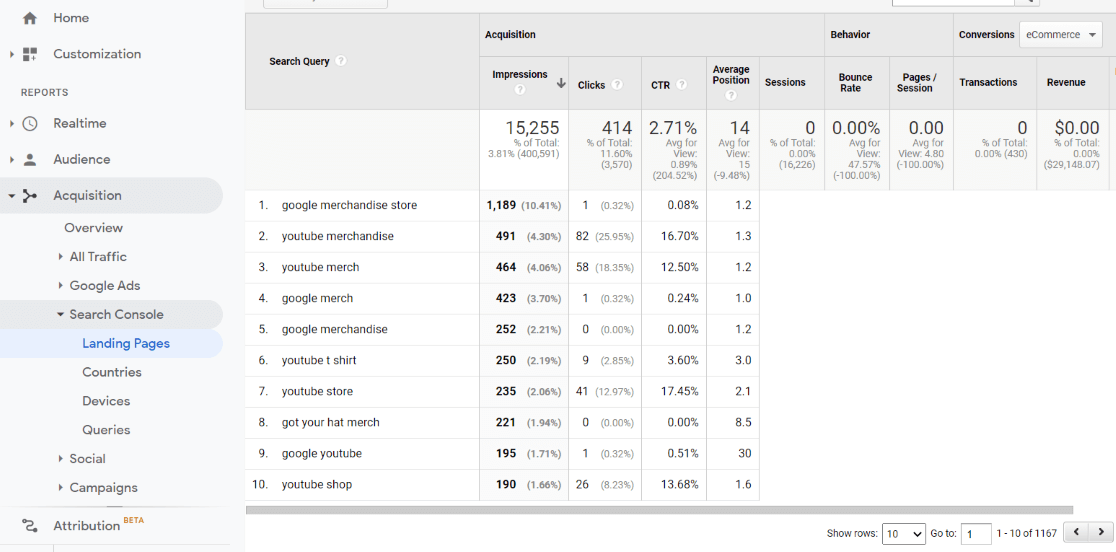
Task: Click the $0.00 total revenue value
Action: [x=1077, y=128]
